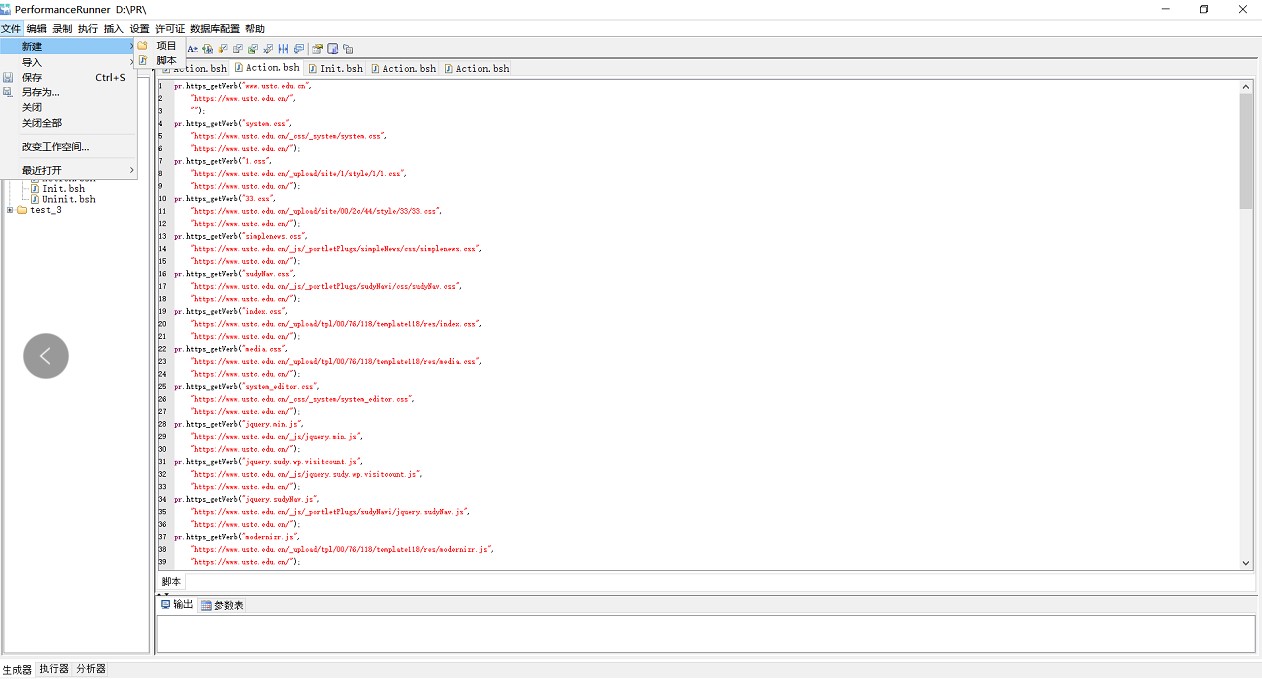This screenshot has height=679, width=1262.
Task: Click the editor scrollbar down arrow
Action: pos(1246,564)
